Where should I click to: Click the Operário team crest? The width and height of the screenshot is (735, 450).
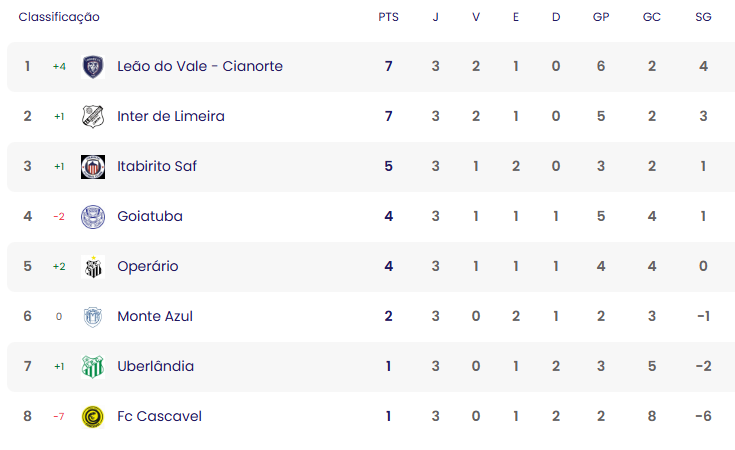click(93, 267)
